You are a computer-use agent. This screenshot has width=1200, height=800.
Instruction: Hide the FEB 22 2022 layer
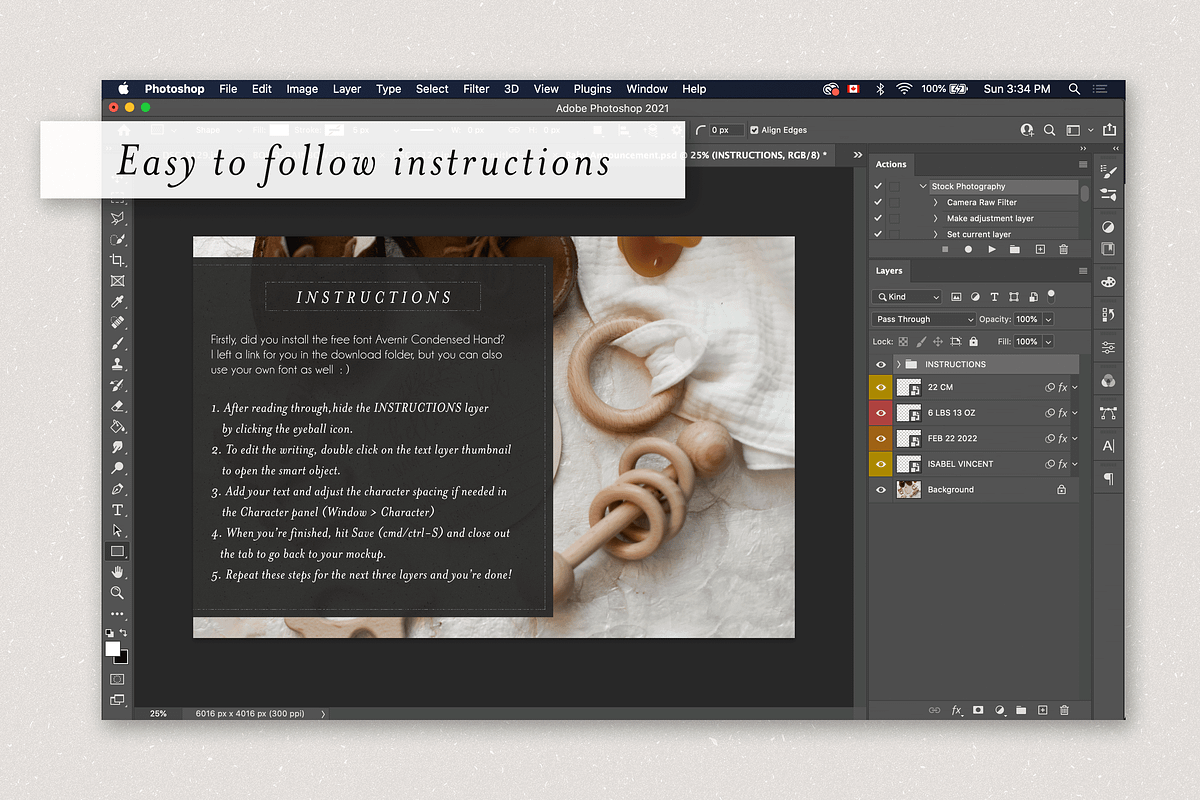[x=881, y=438]
